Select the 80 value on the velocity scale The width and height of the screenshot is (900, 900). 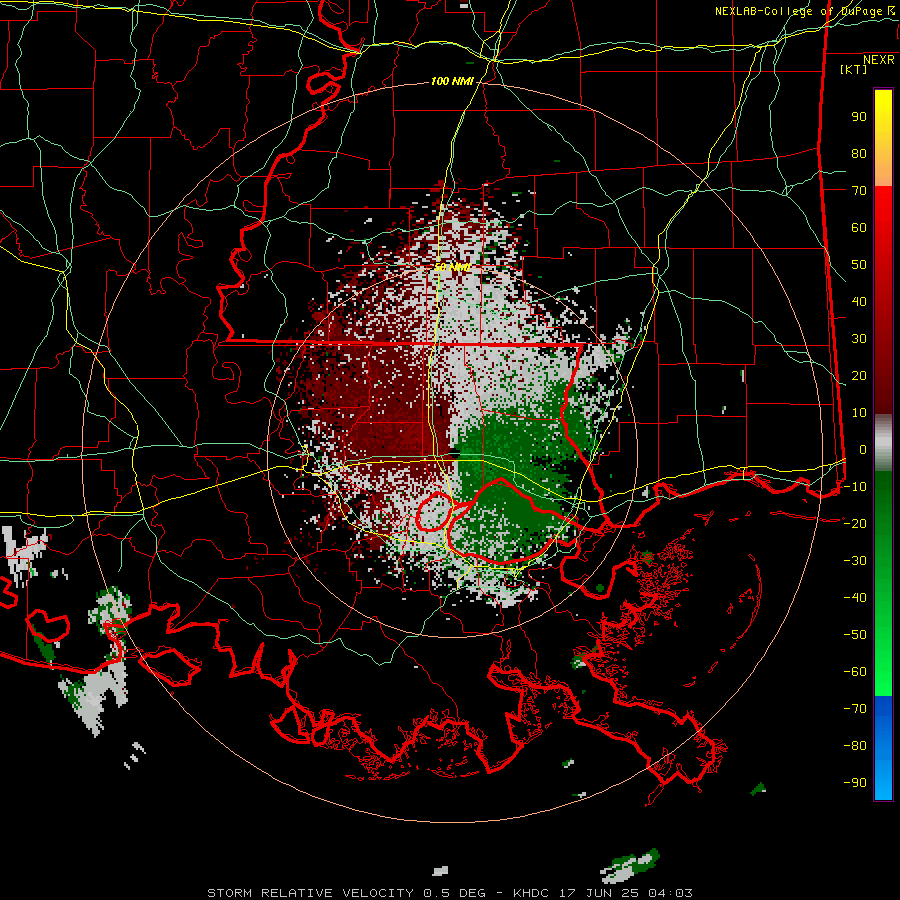coord(859,153)
